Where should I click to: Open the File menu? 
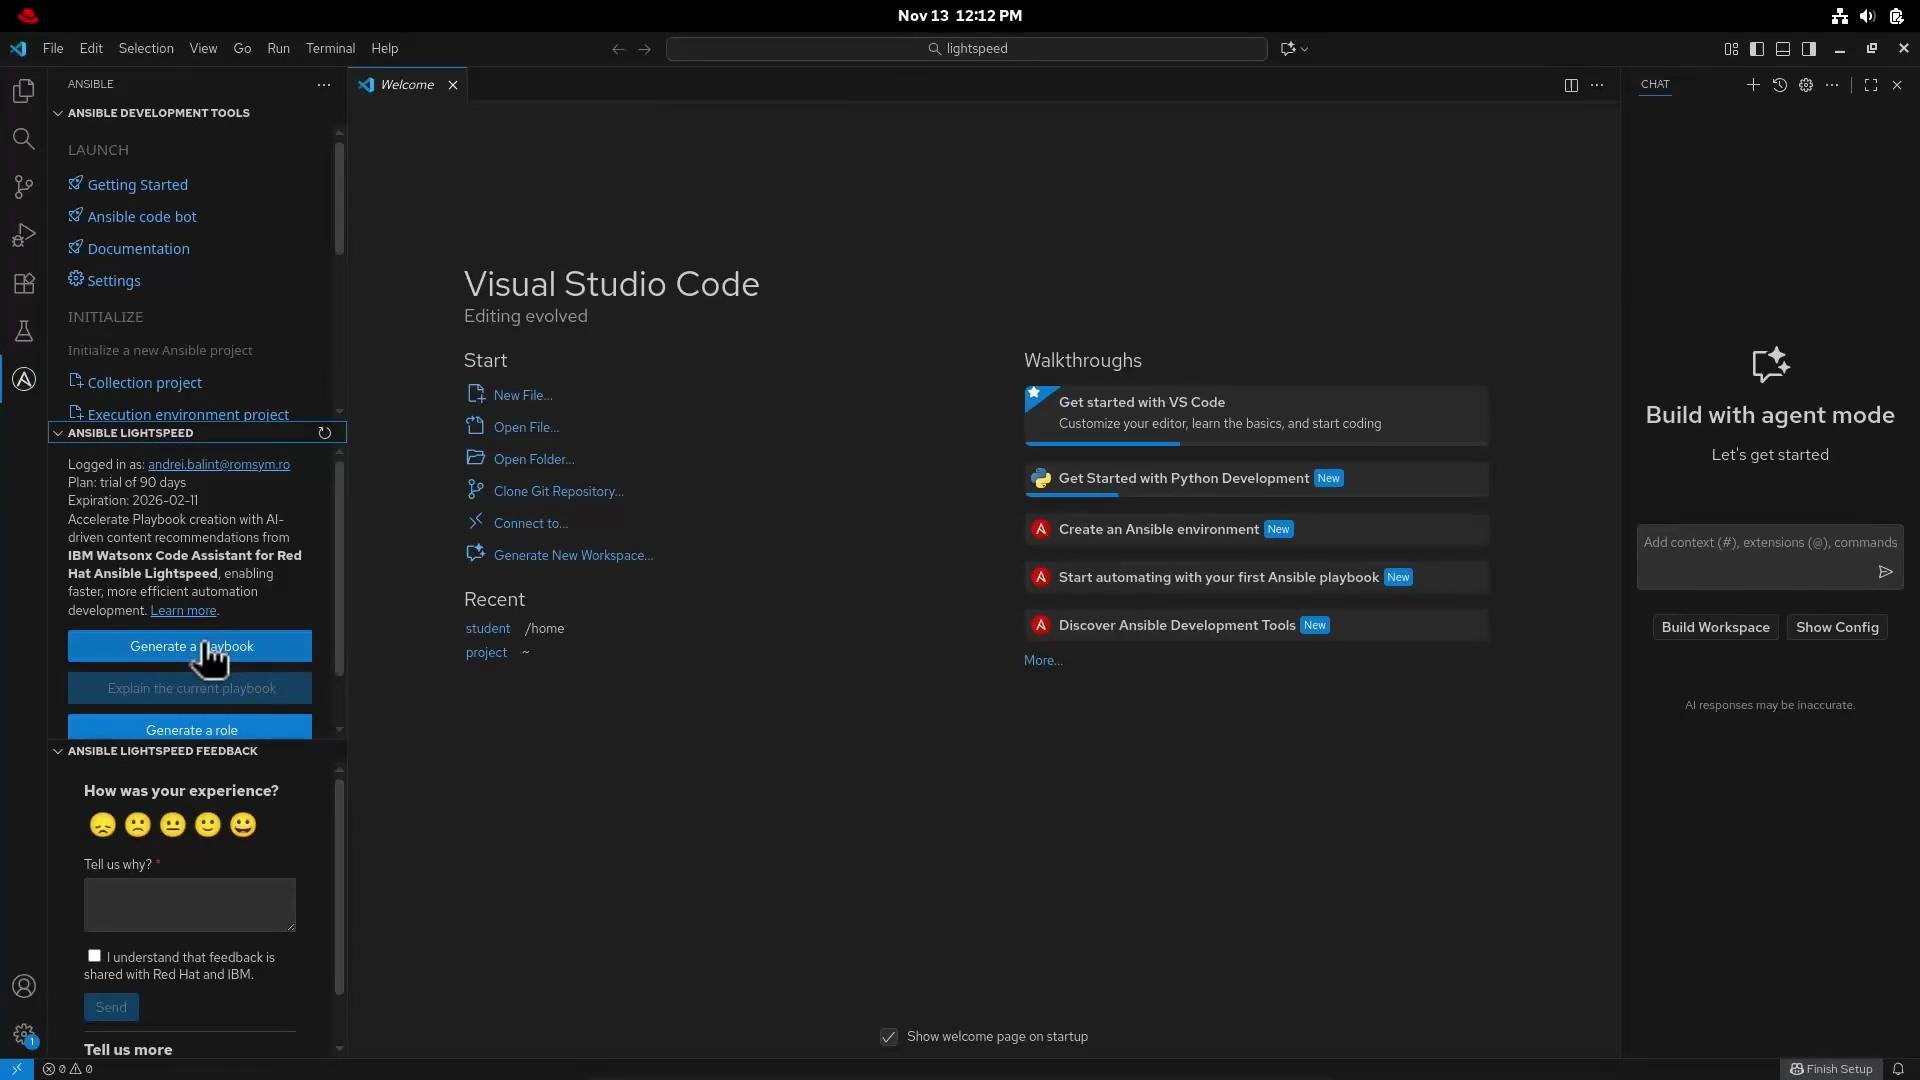click(x=53, y=49)
